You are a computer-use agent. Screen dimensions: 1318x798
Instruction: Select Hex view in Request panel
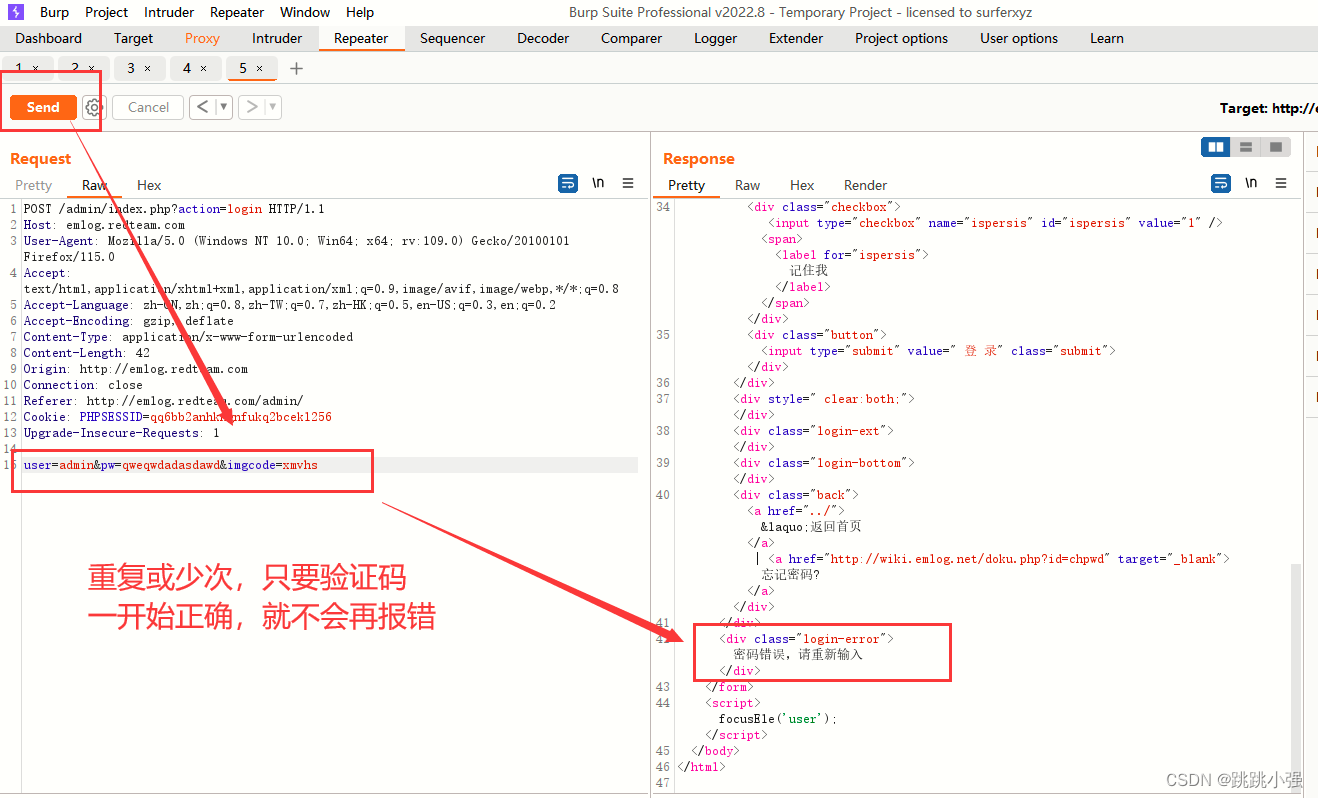(x=149, y=185)
